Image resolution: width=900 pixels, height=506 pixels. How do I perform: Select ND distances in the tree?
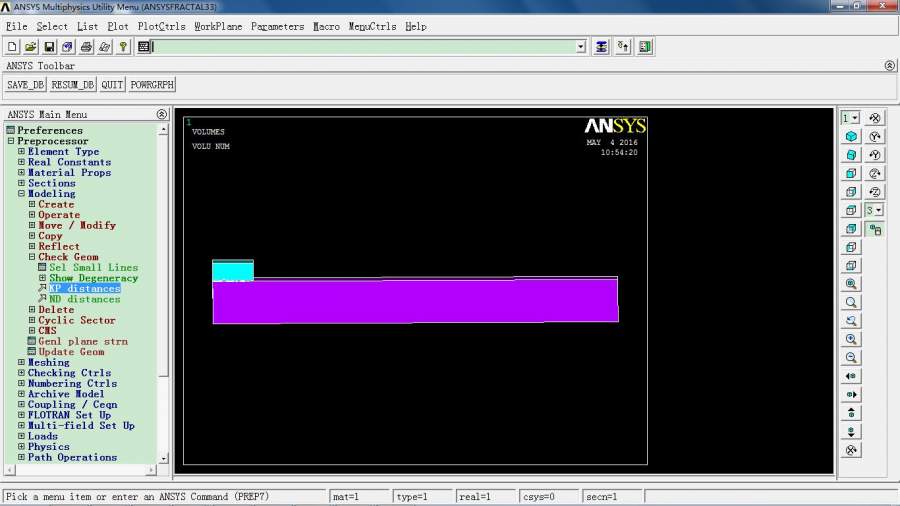click(x=84, y=299)
